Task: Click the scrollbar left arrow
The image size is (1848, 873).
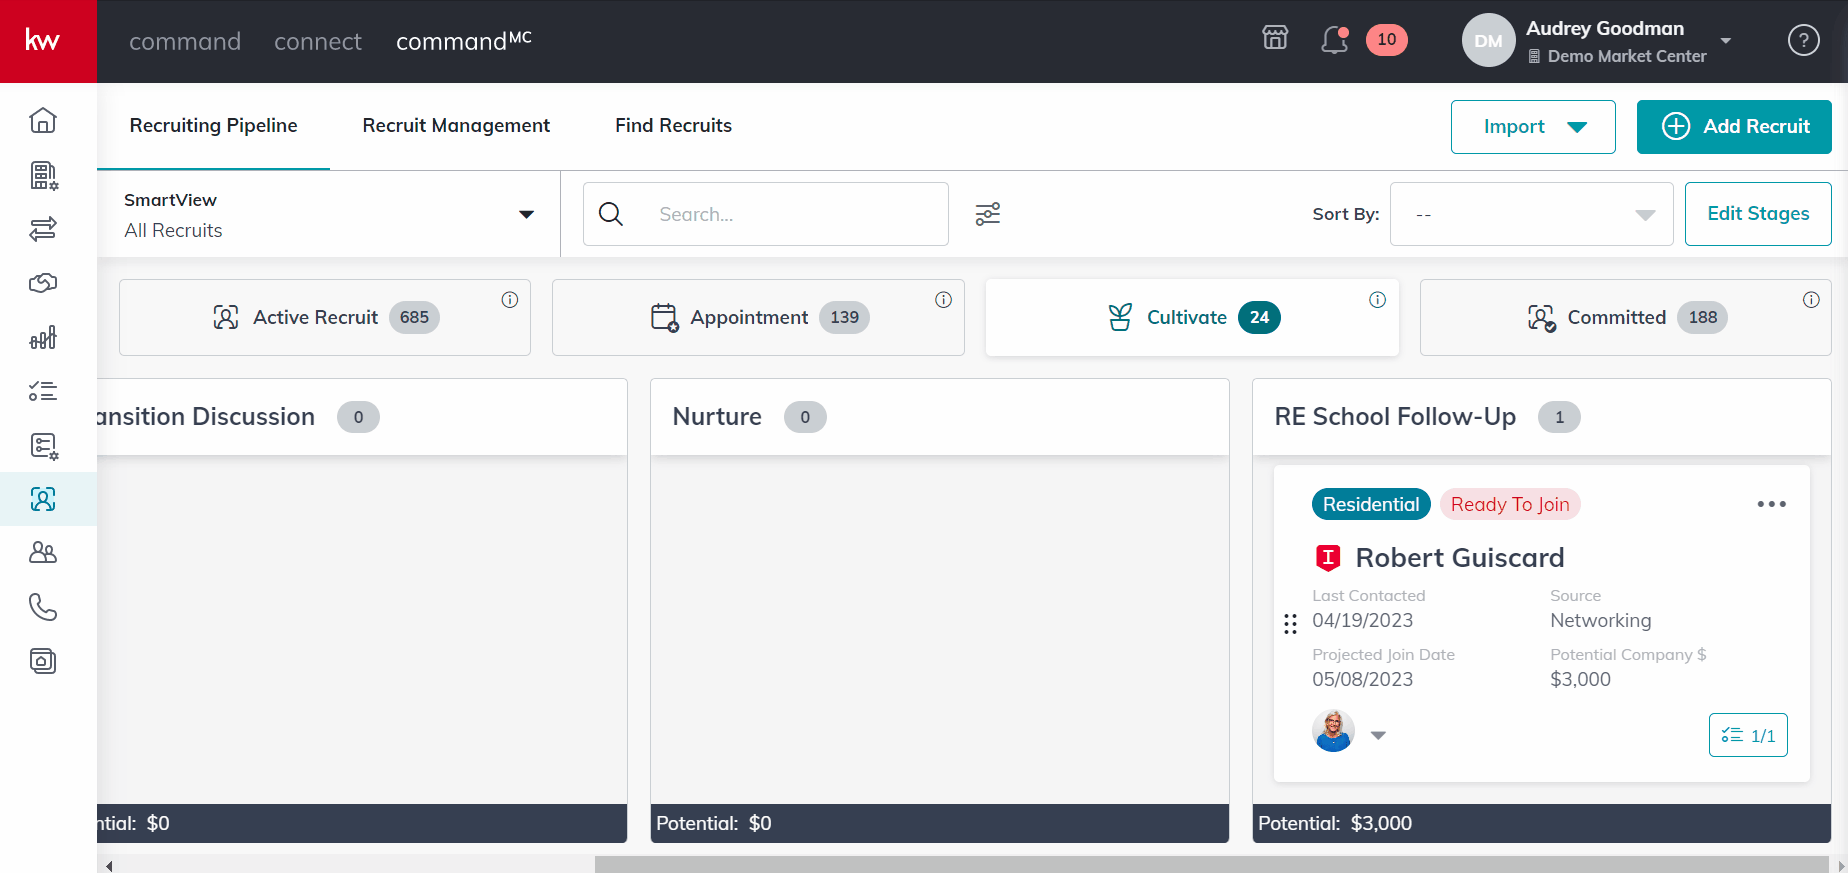Action: point(109,866)
